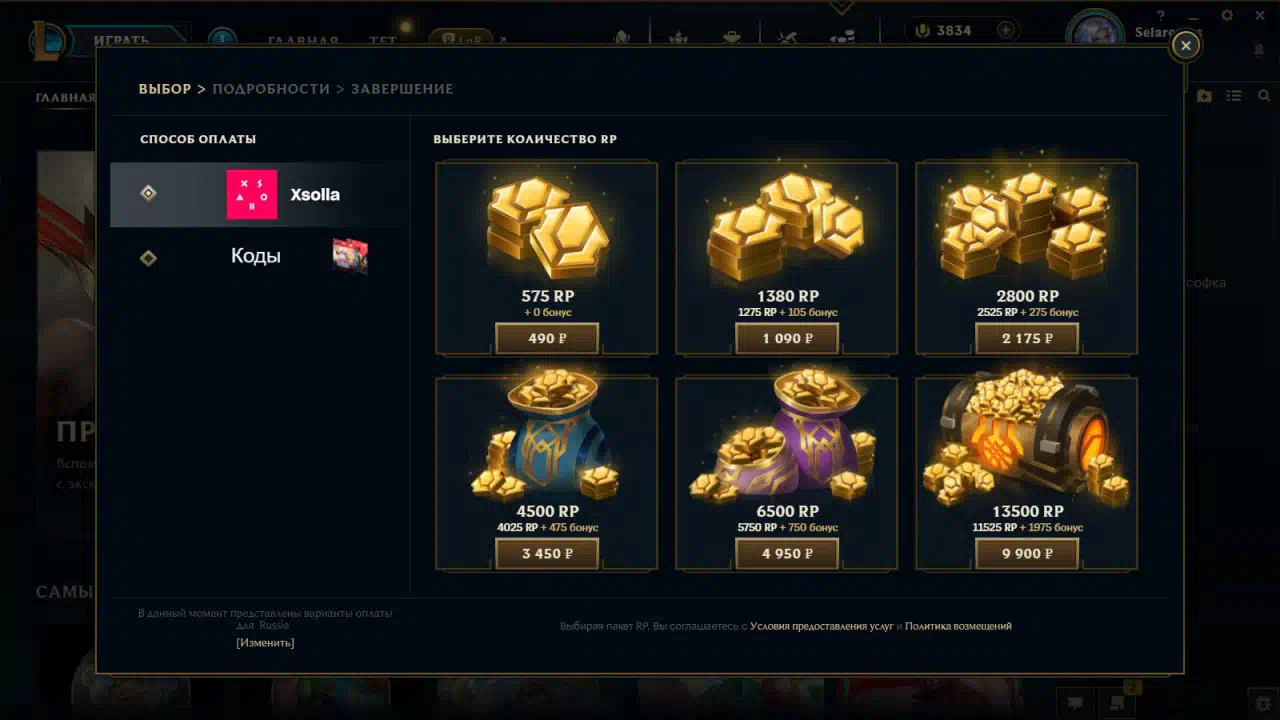
Task: Click the 2 175 ₽ price button
Action: click(x=1027, y=338)
